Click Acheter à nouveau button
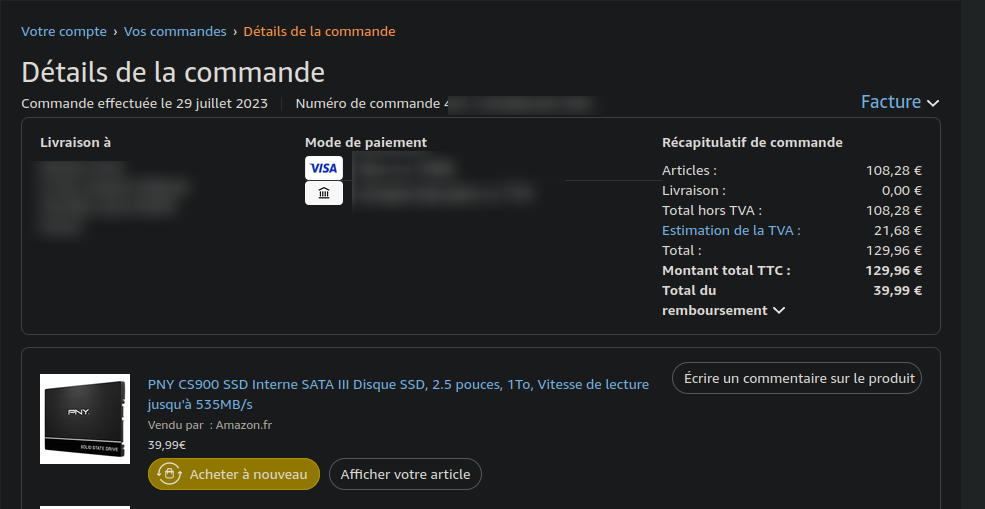 click(234, 474)
